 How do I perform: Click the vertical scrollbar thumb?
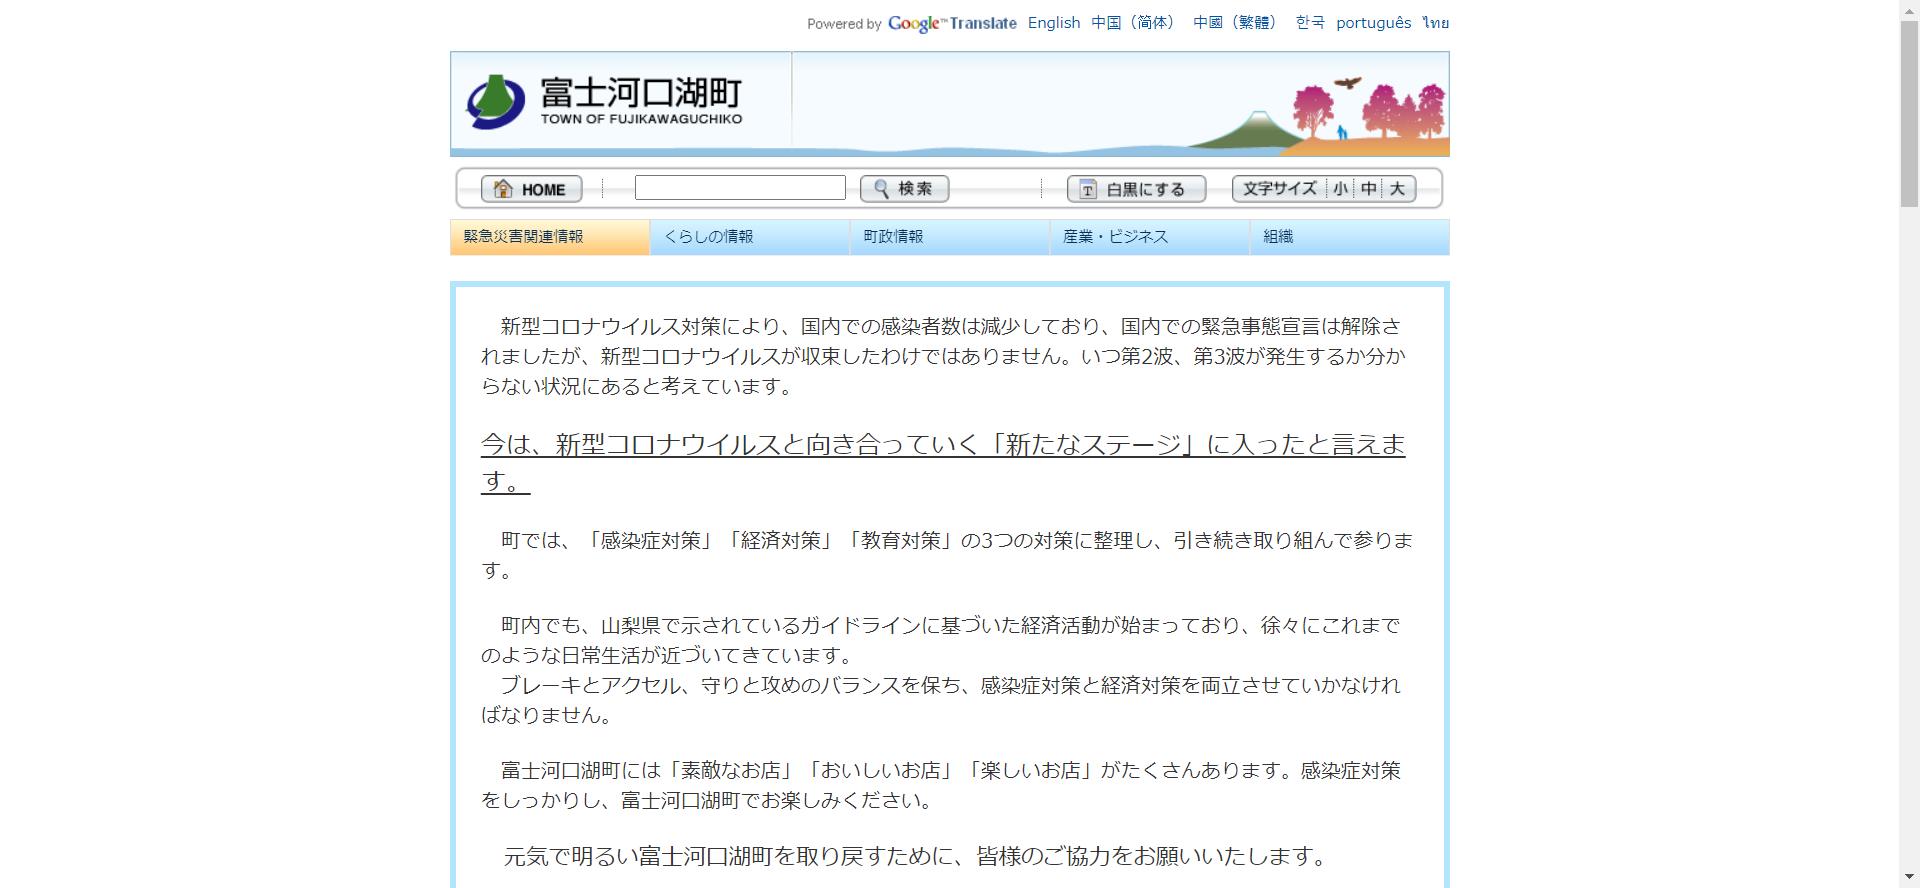(1910, 112)
